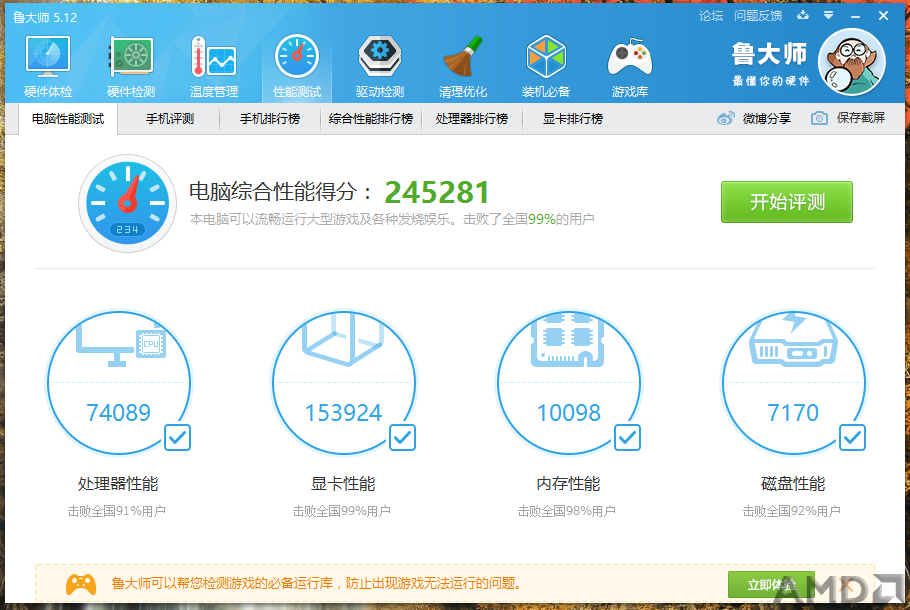Uncheck the 磁盘性能 test checkbox

point(853,438)
